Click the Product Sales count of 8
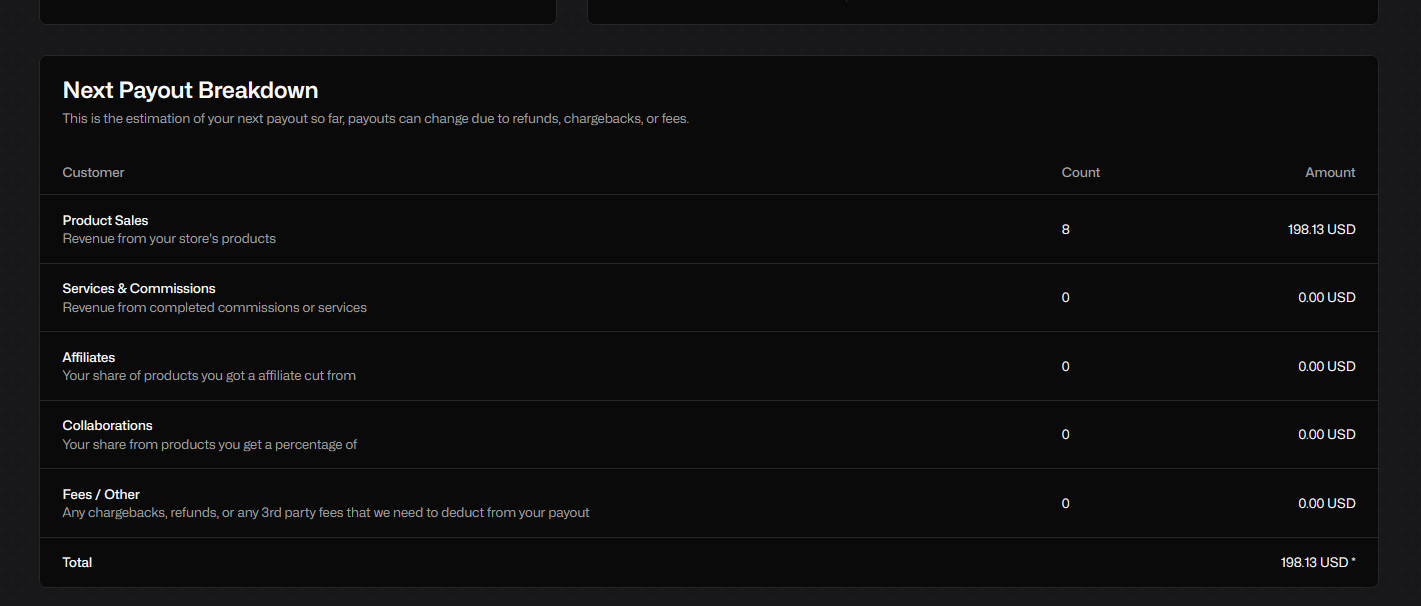 click(1065, 229)
